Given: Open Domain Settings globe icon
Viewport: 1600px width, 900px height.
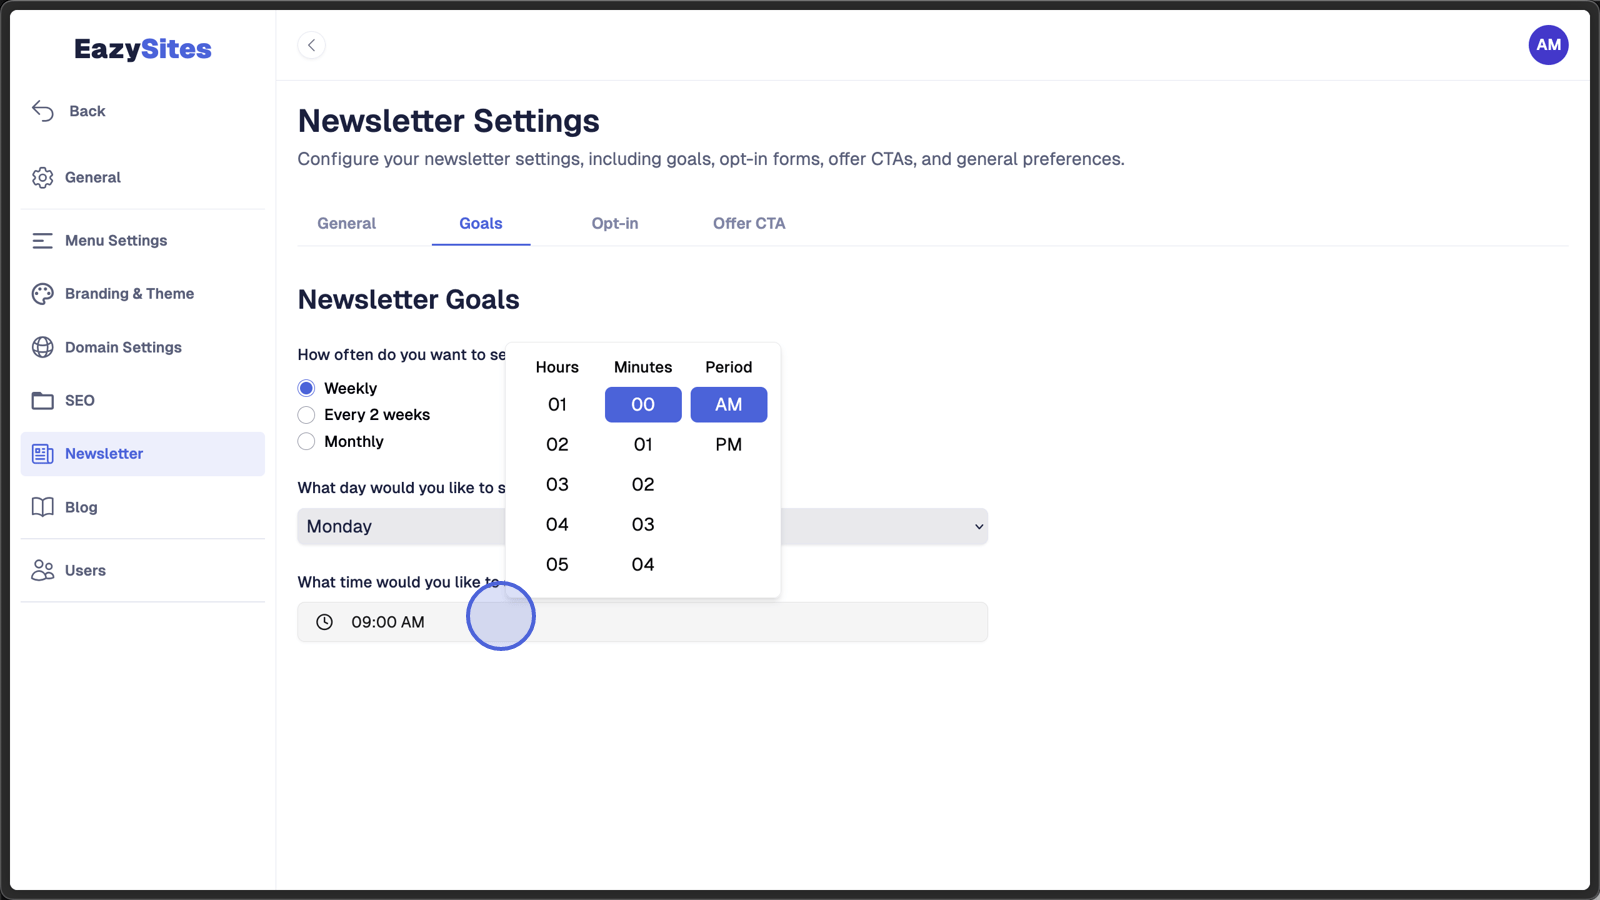Looking at the screenshot, I should point(42,347).
